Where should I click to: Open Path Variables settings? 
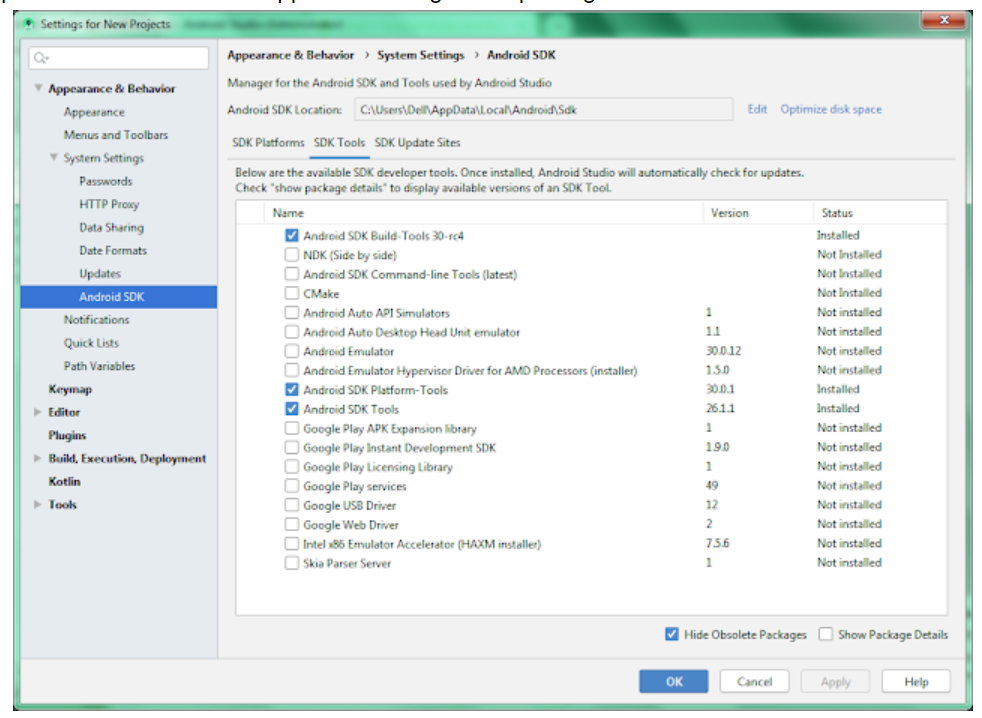pyautogui.click(x=99, y=366)
